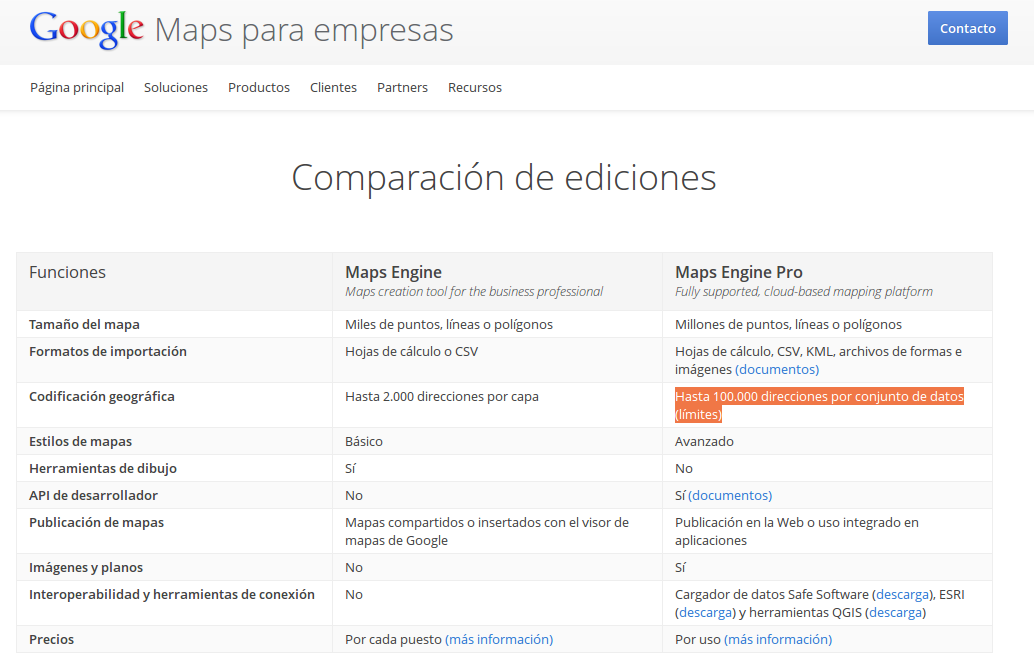
Task: Open más información link next to Por cada puesto
Action: pyautogui.click(x=499, y=639)
